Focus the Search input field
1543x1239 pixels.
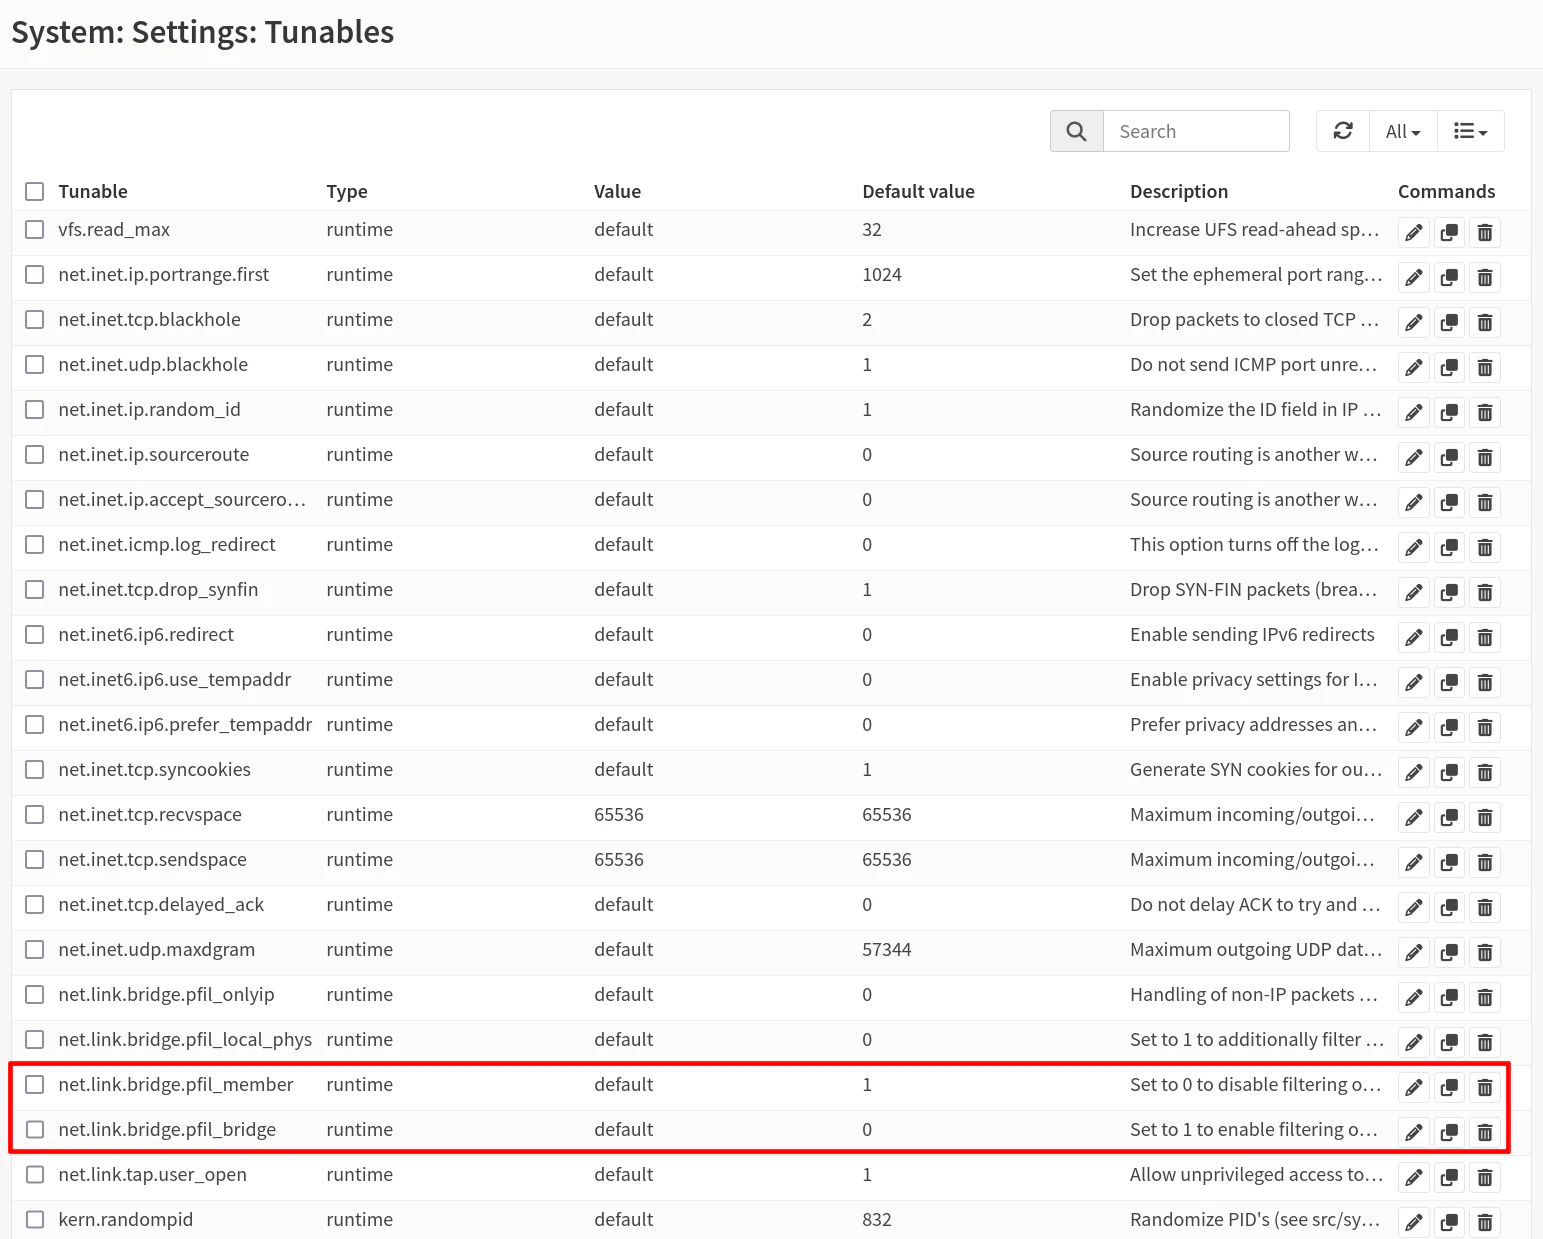click(1196, 131)
